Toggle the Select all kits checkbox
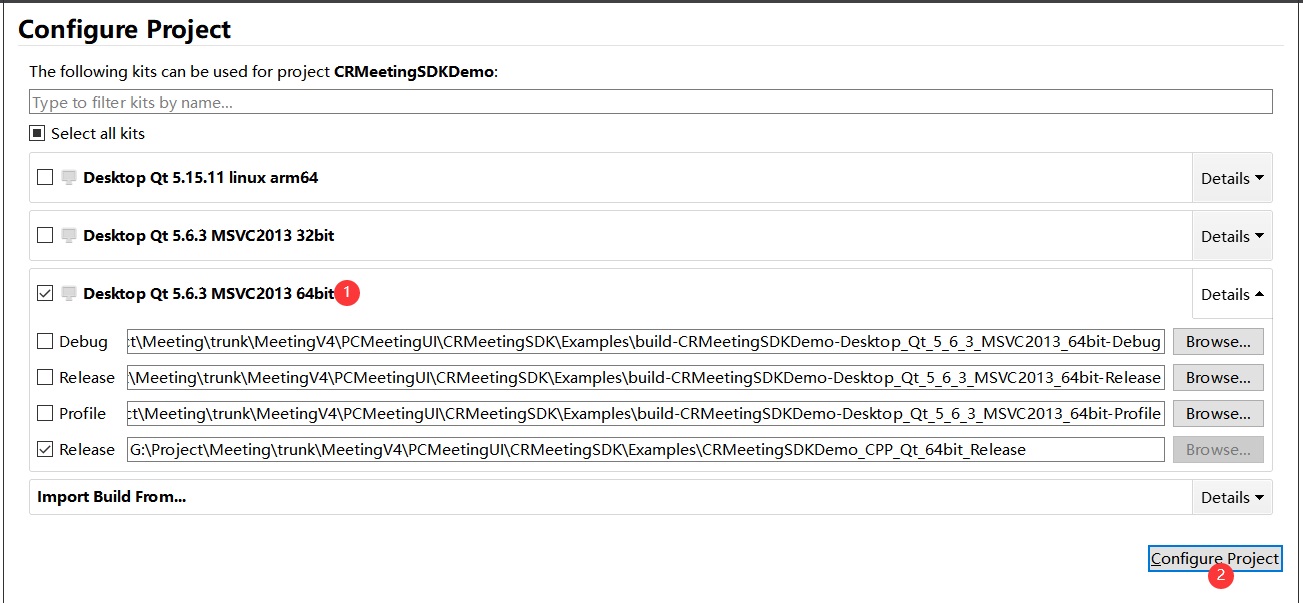Screen dimensions: 1303x603 point(37,133)
